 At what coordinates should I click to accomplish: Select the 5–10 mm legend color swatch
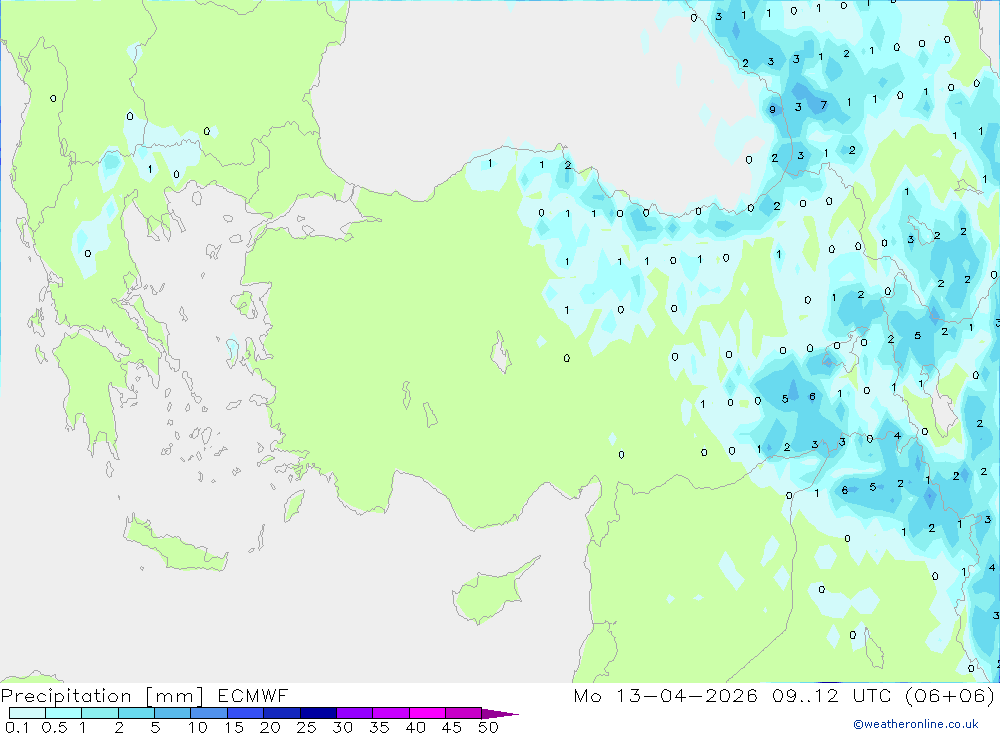[x=172, y=713]
